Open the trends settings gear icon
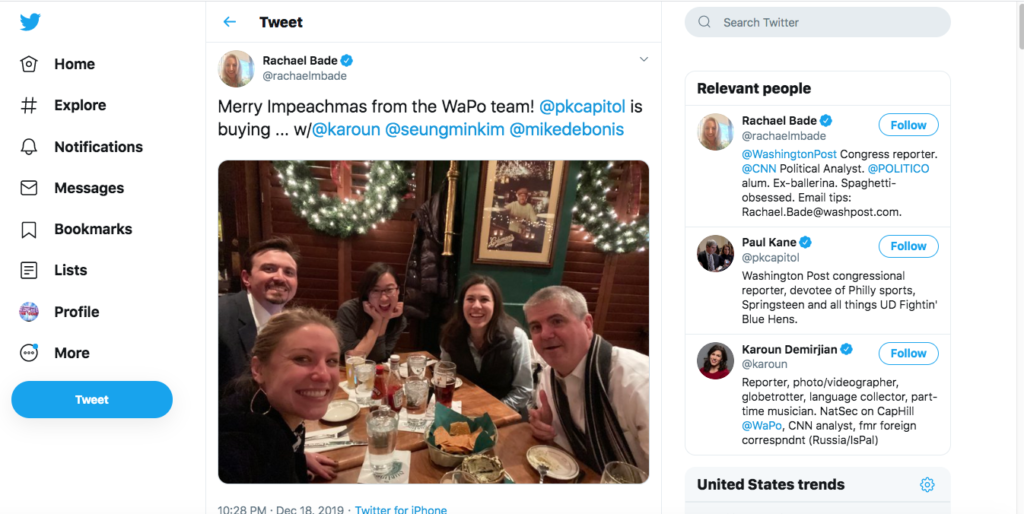 pyautogui.click(x=927, y=485)
